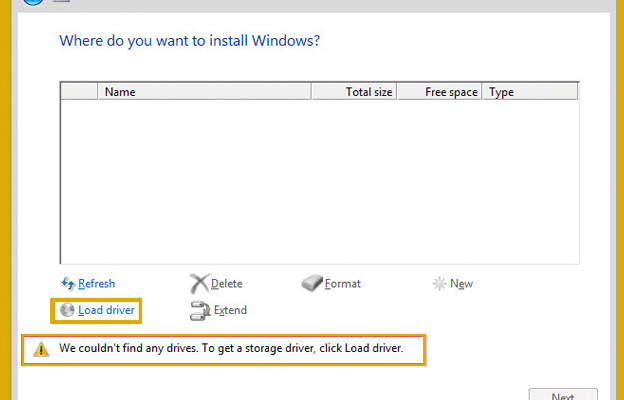
Task: Click the Load driver disc icon
Action: (67, 310)
